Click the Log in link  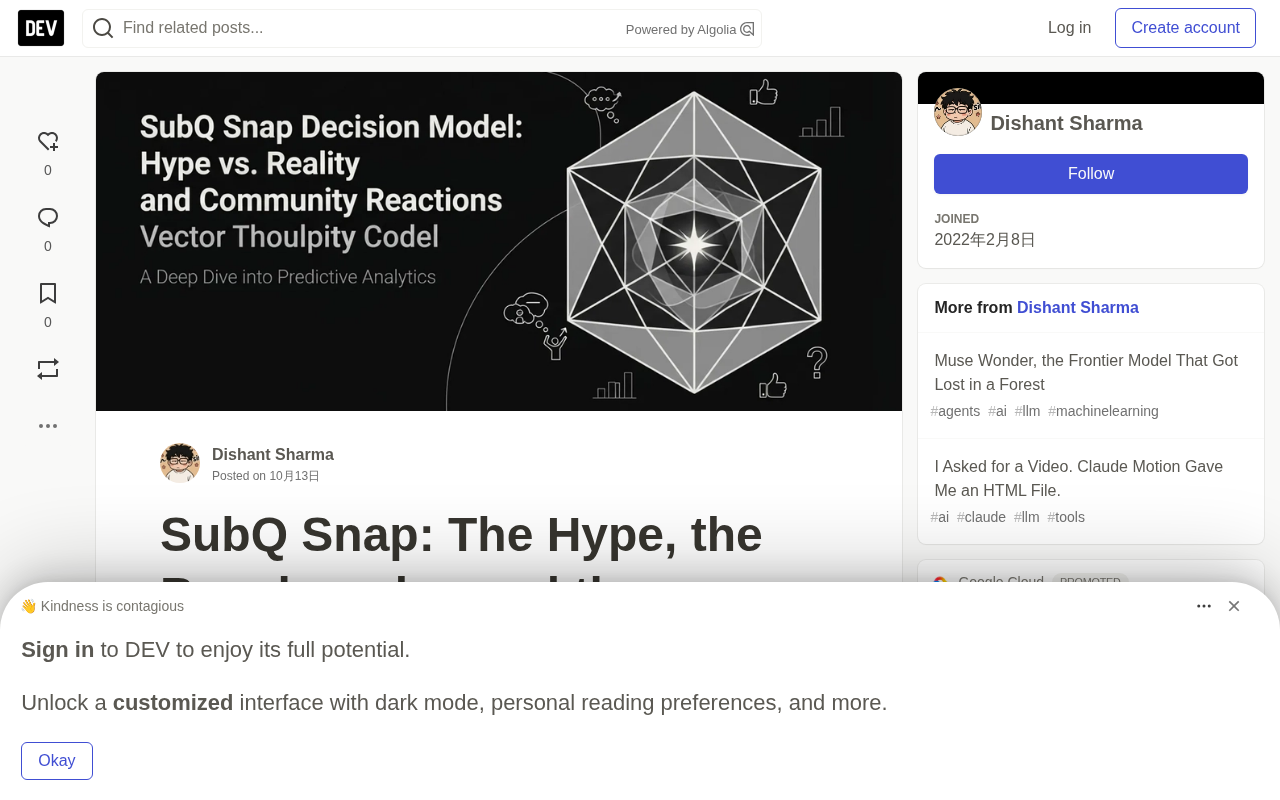point(1069,28)
